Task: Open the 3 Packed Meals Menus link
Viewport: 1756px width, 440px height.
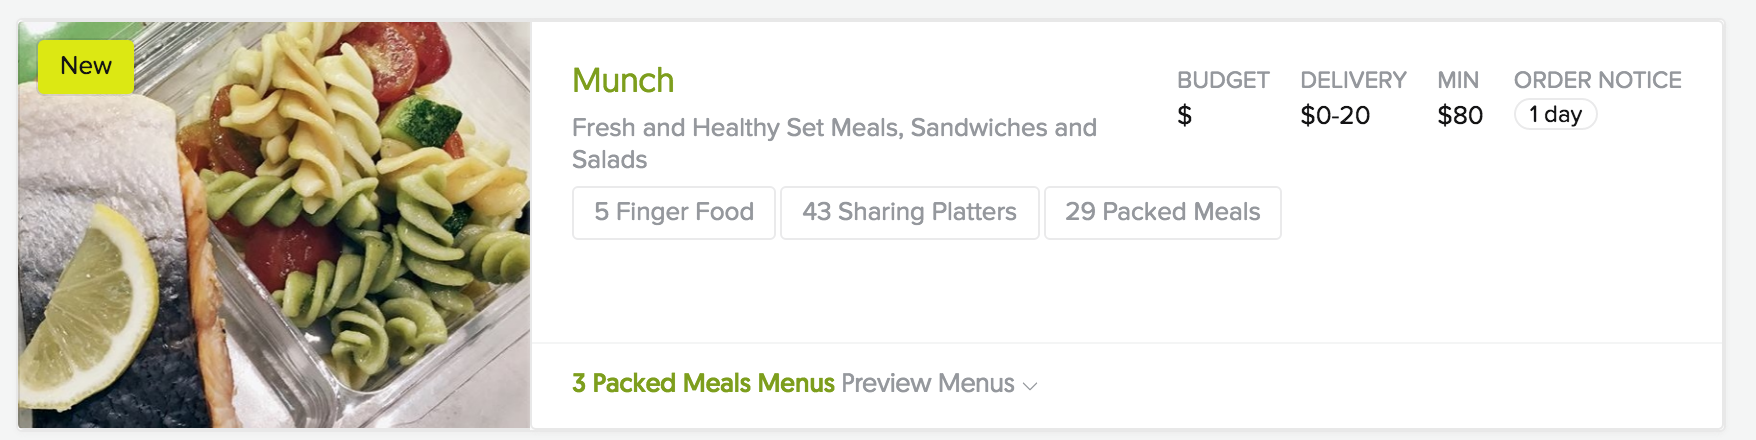Action: coord(703,383)
